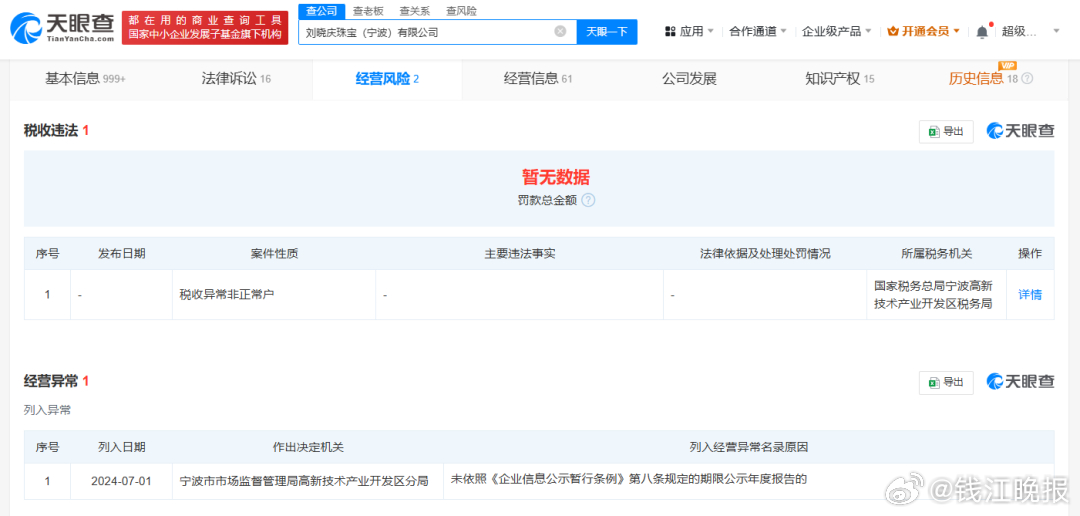Image resolution: width=1080 pixels, height=516 pixels.
Task: Click the 税收违法 1 section heading
Action: (56, 131)
